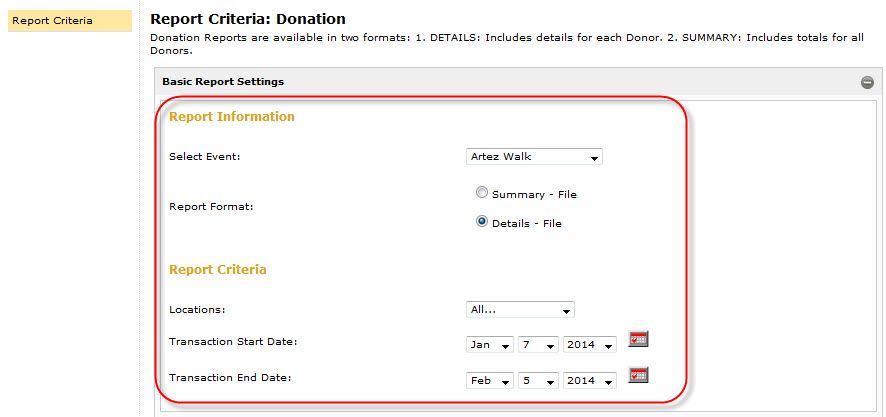Click the orange Report Information section heading

pos(232,117)
